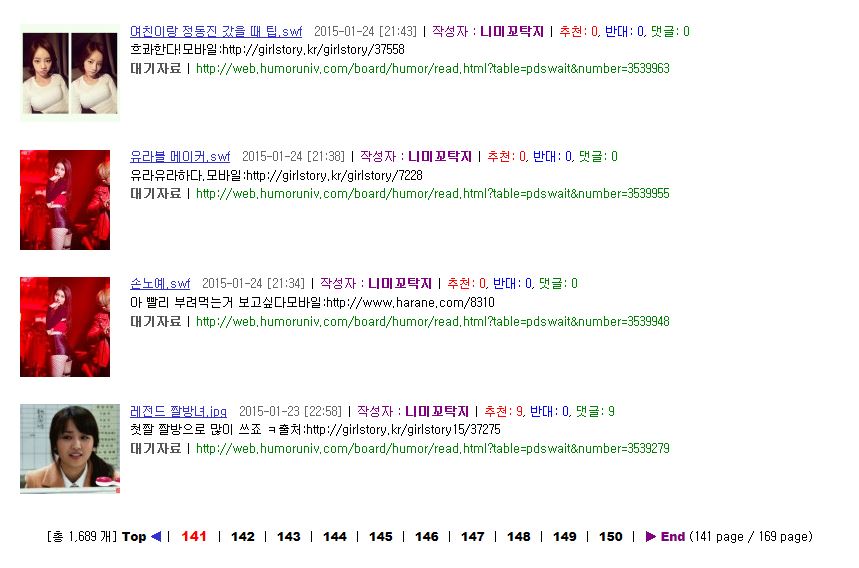Image resolution: width=859 pixels, height=568 pixels.
Task: Go to page 150
Action: coord(611,537)
